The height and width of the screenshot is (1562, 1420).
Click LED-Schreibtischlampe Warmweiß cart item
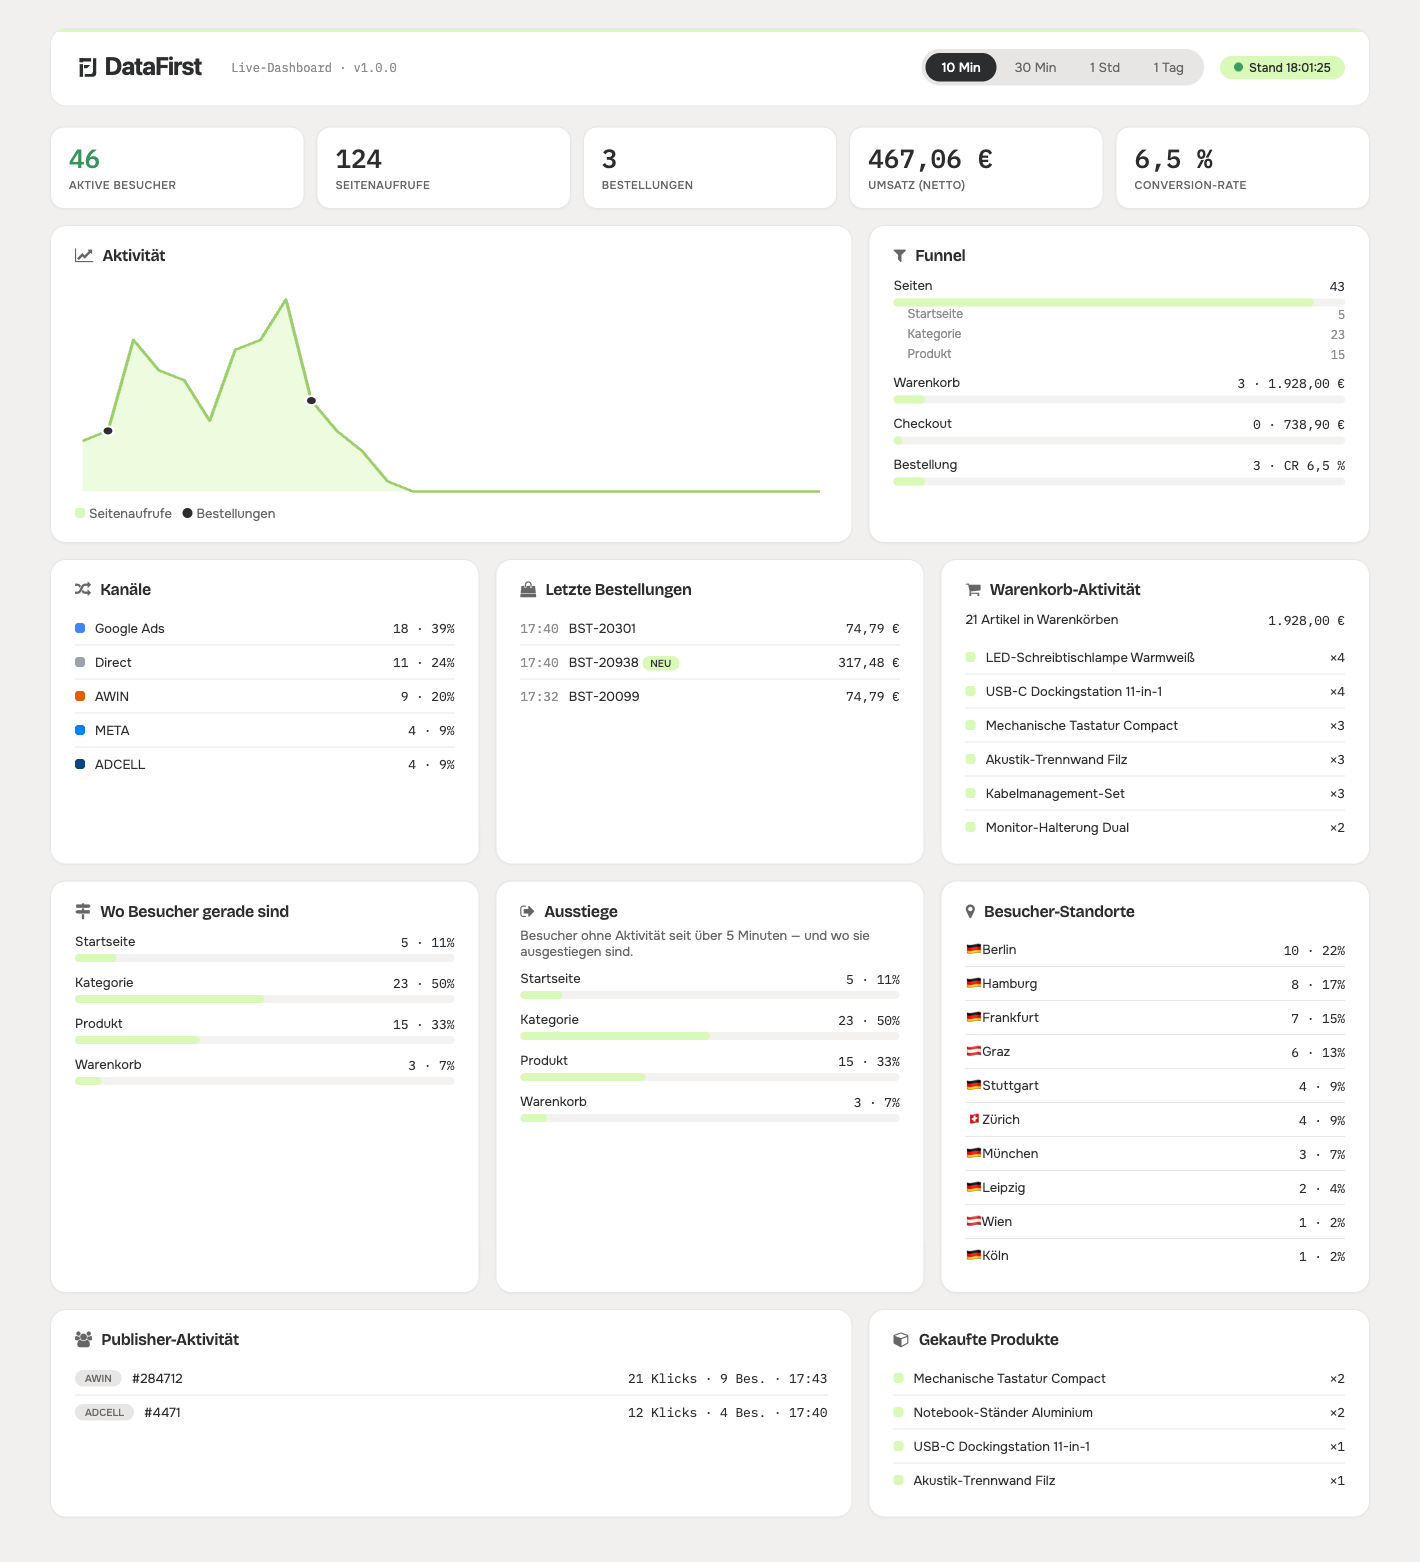(x=1155, y=657)
